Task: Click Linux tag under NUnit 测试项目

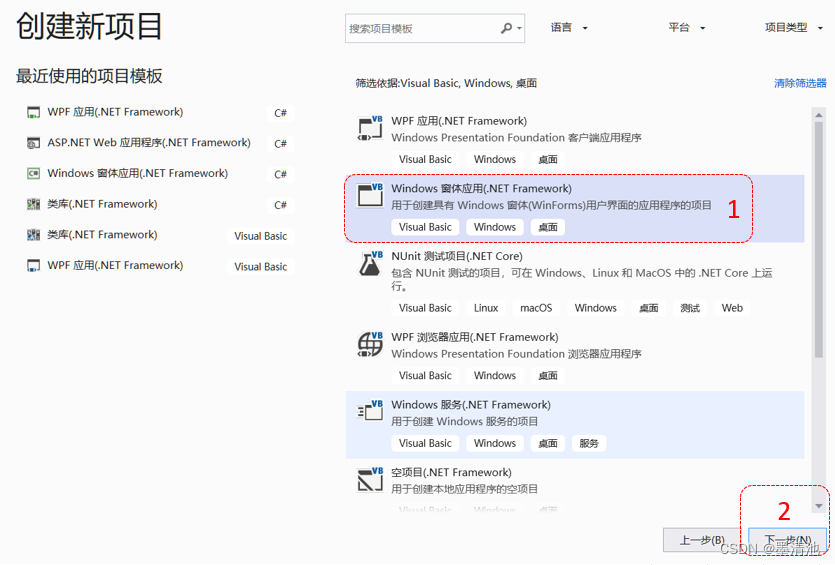Action: click(486, 308)
